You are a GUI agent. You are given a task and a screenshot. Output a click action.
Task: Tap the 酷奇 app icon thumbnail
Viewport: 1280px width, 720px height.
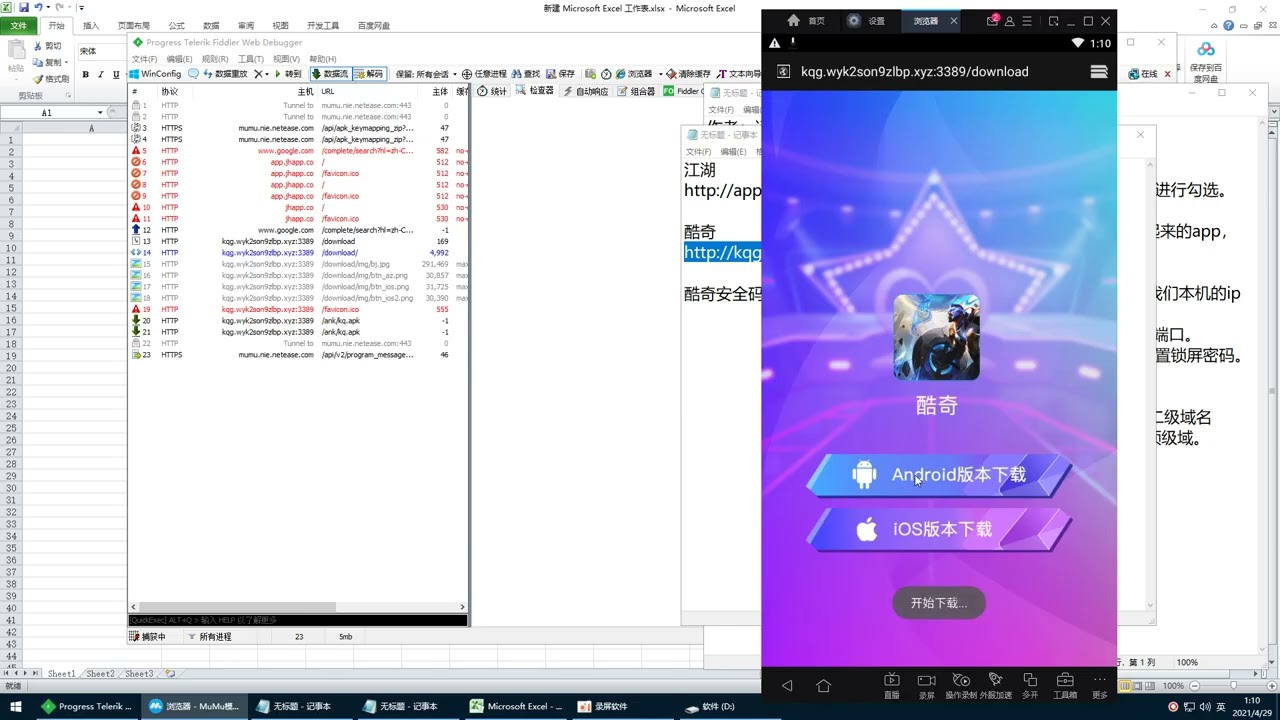pyautogui.click(x=936, y=337)
